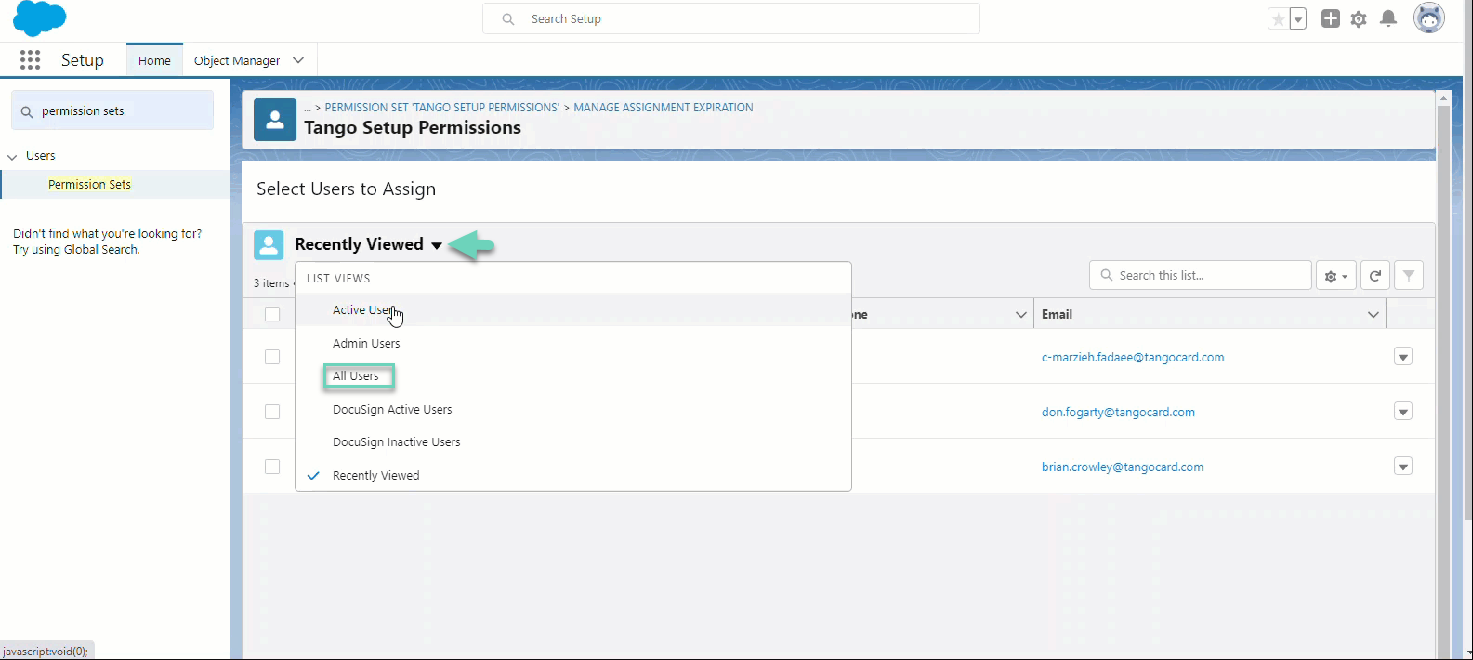Open c-marzieh.fadaee@tangocard.com email link
The image size is (1473, 660).
1133,357
